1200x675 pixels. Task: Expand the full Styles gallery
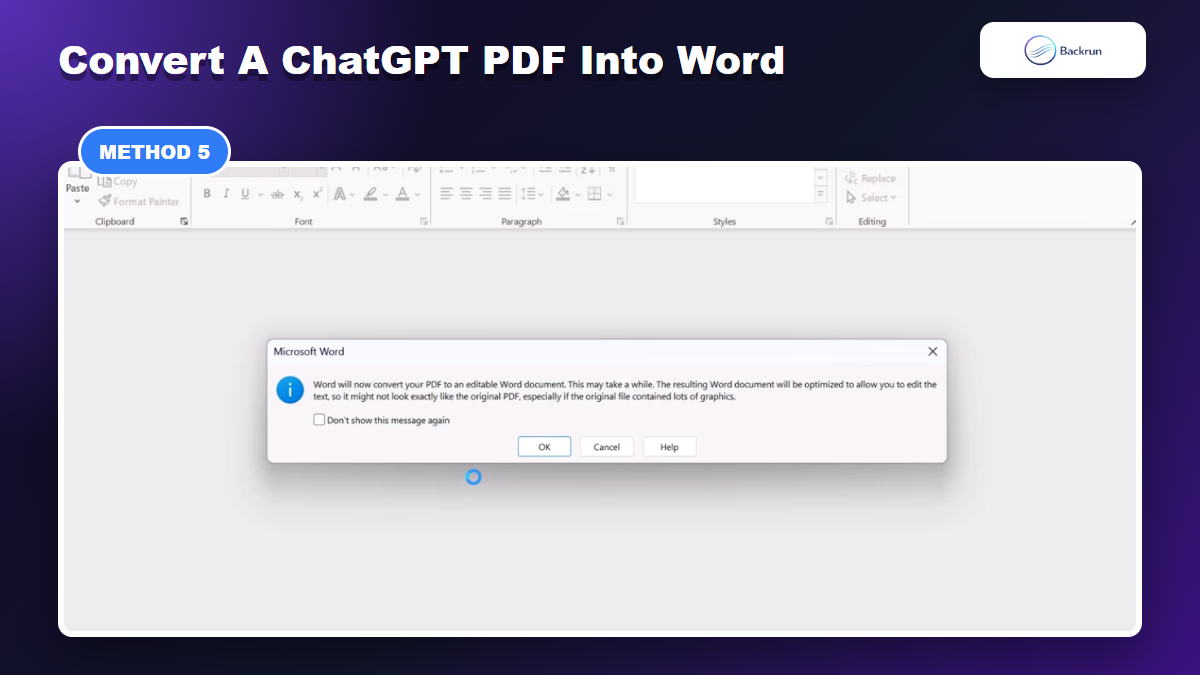821,193
